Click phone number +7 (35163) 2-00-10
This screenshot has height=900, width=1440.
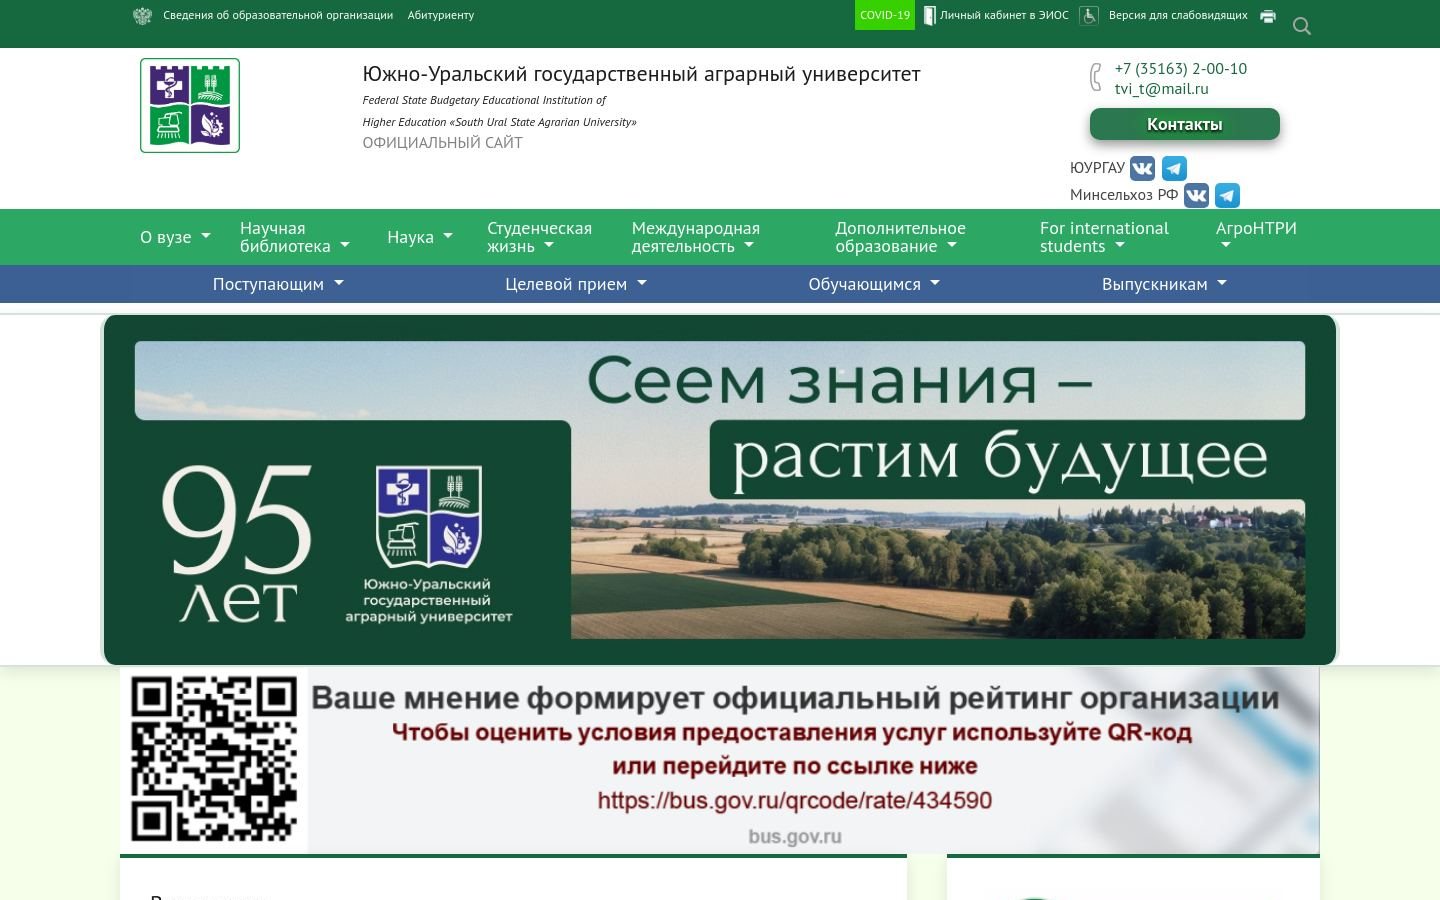[x=1181, y=68]
